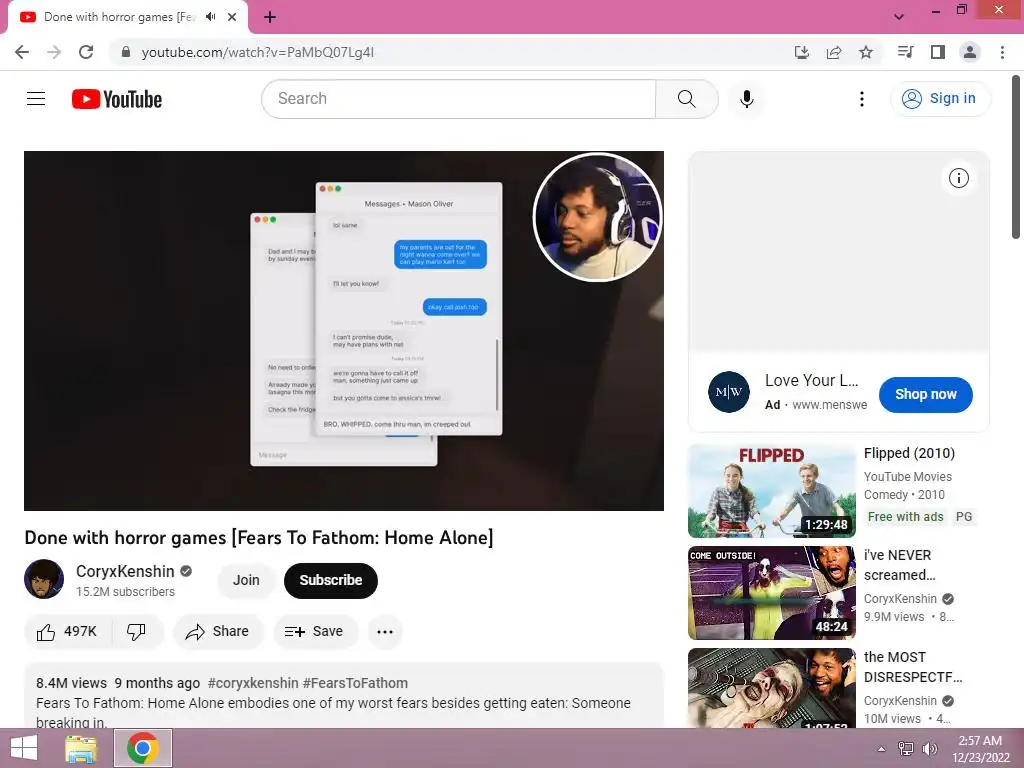
Task: Share the video
Action: (217, 632)
